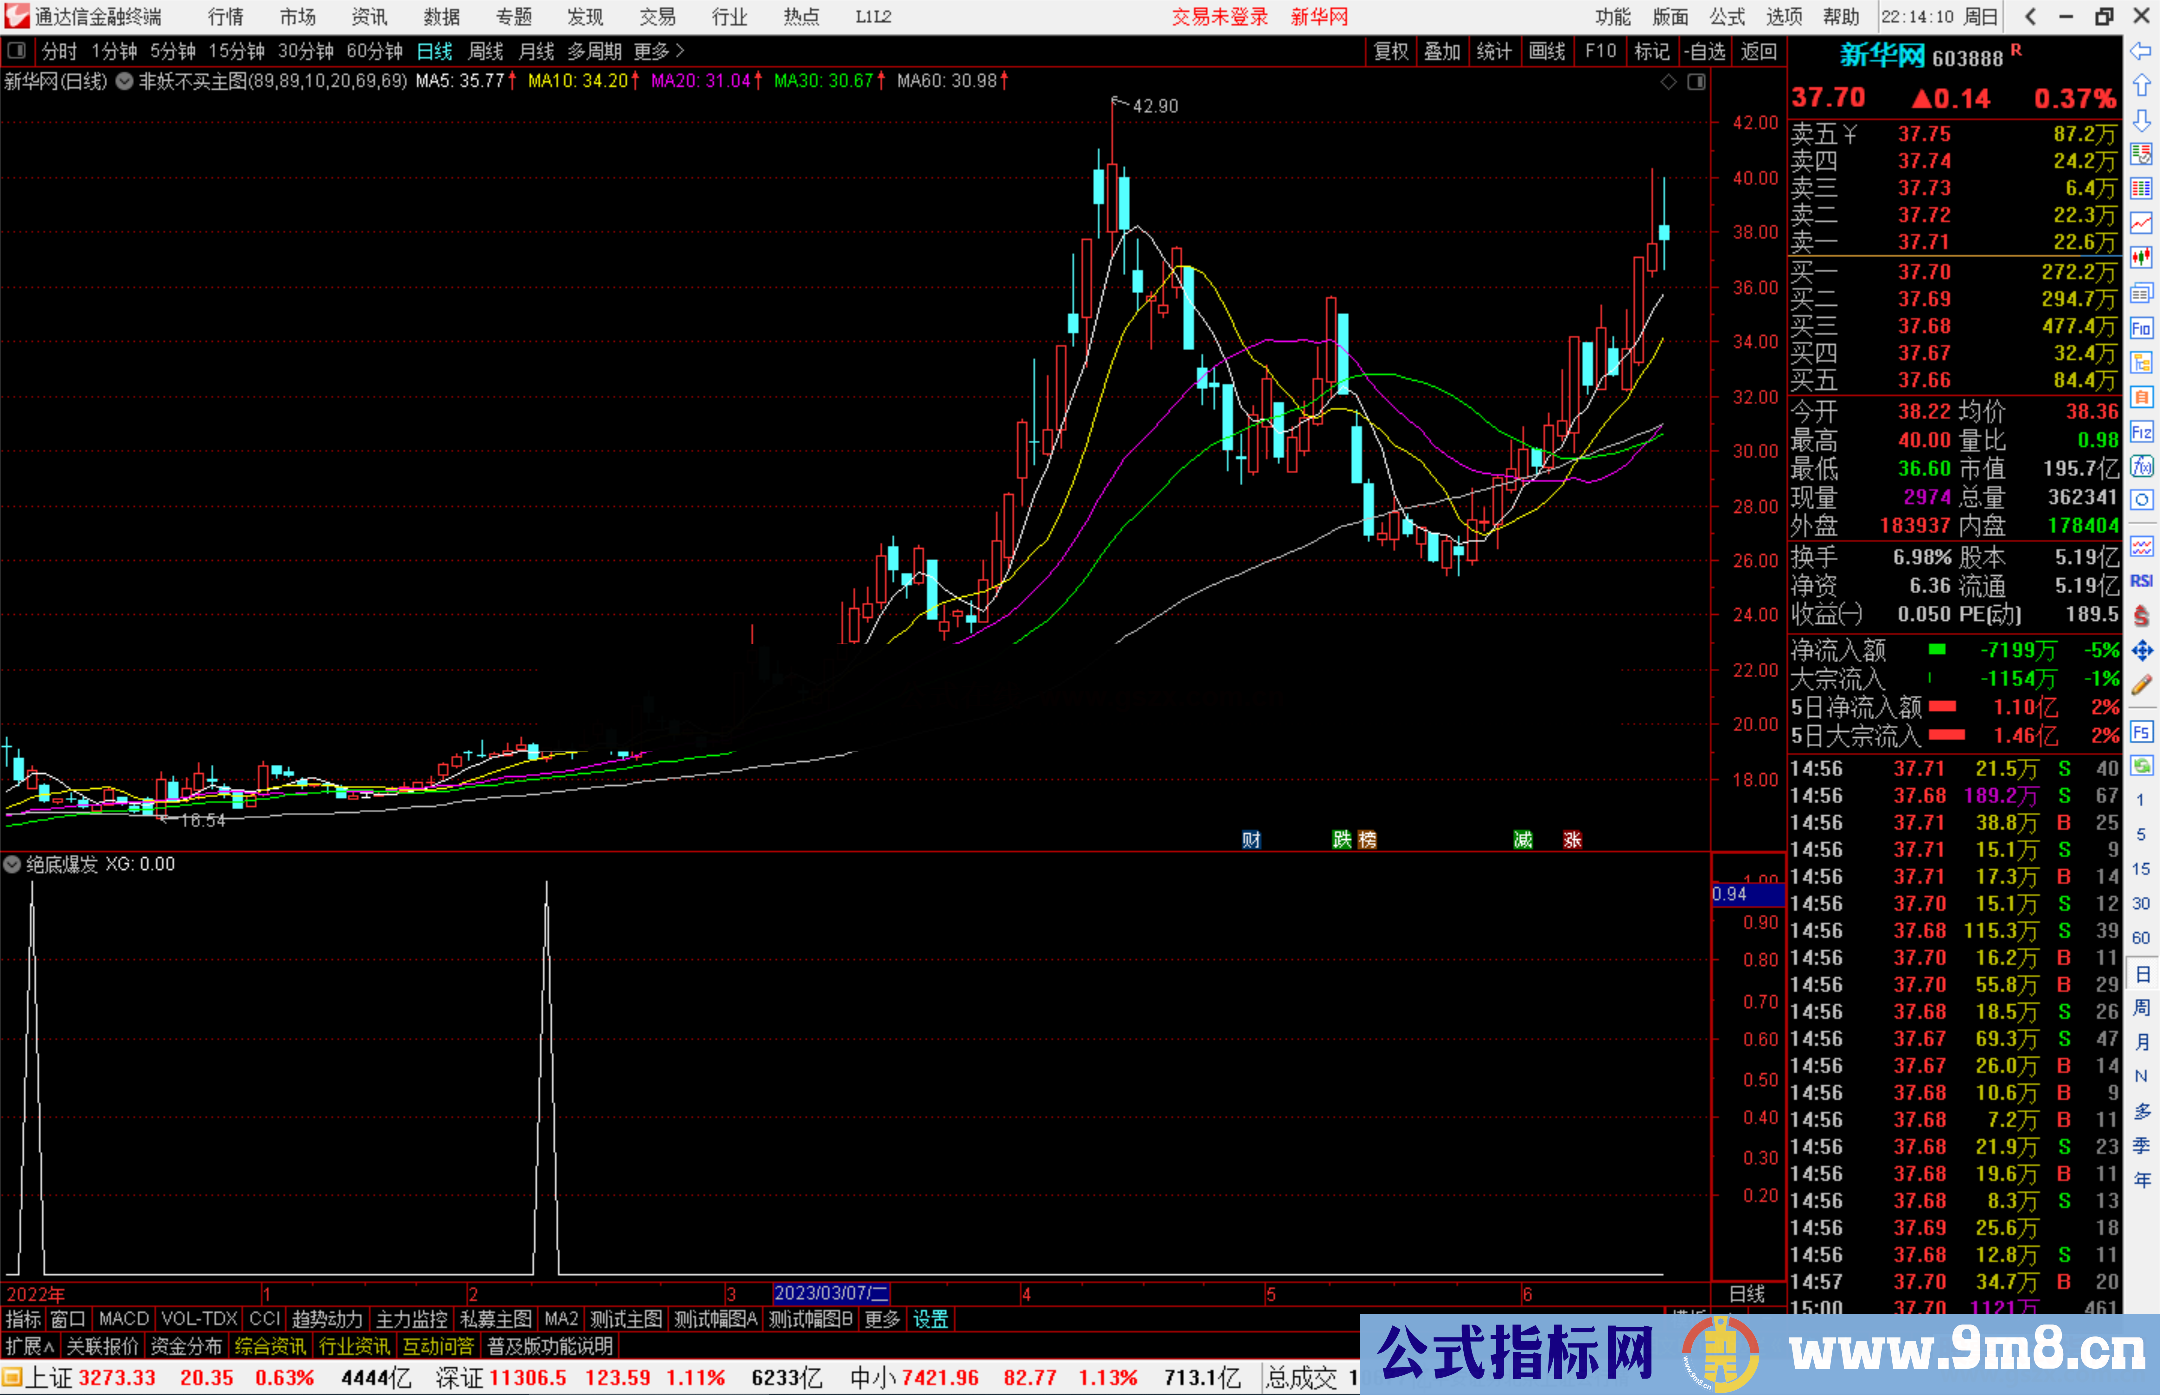This screenshot has width=2160, height=1395.
Task: Expand the 更多 periods dropdown
Action: (659, 51)
